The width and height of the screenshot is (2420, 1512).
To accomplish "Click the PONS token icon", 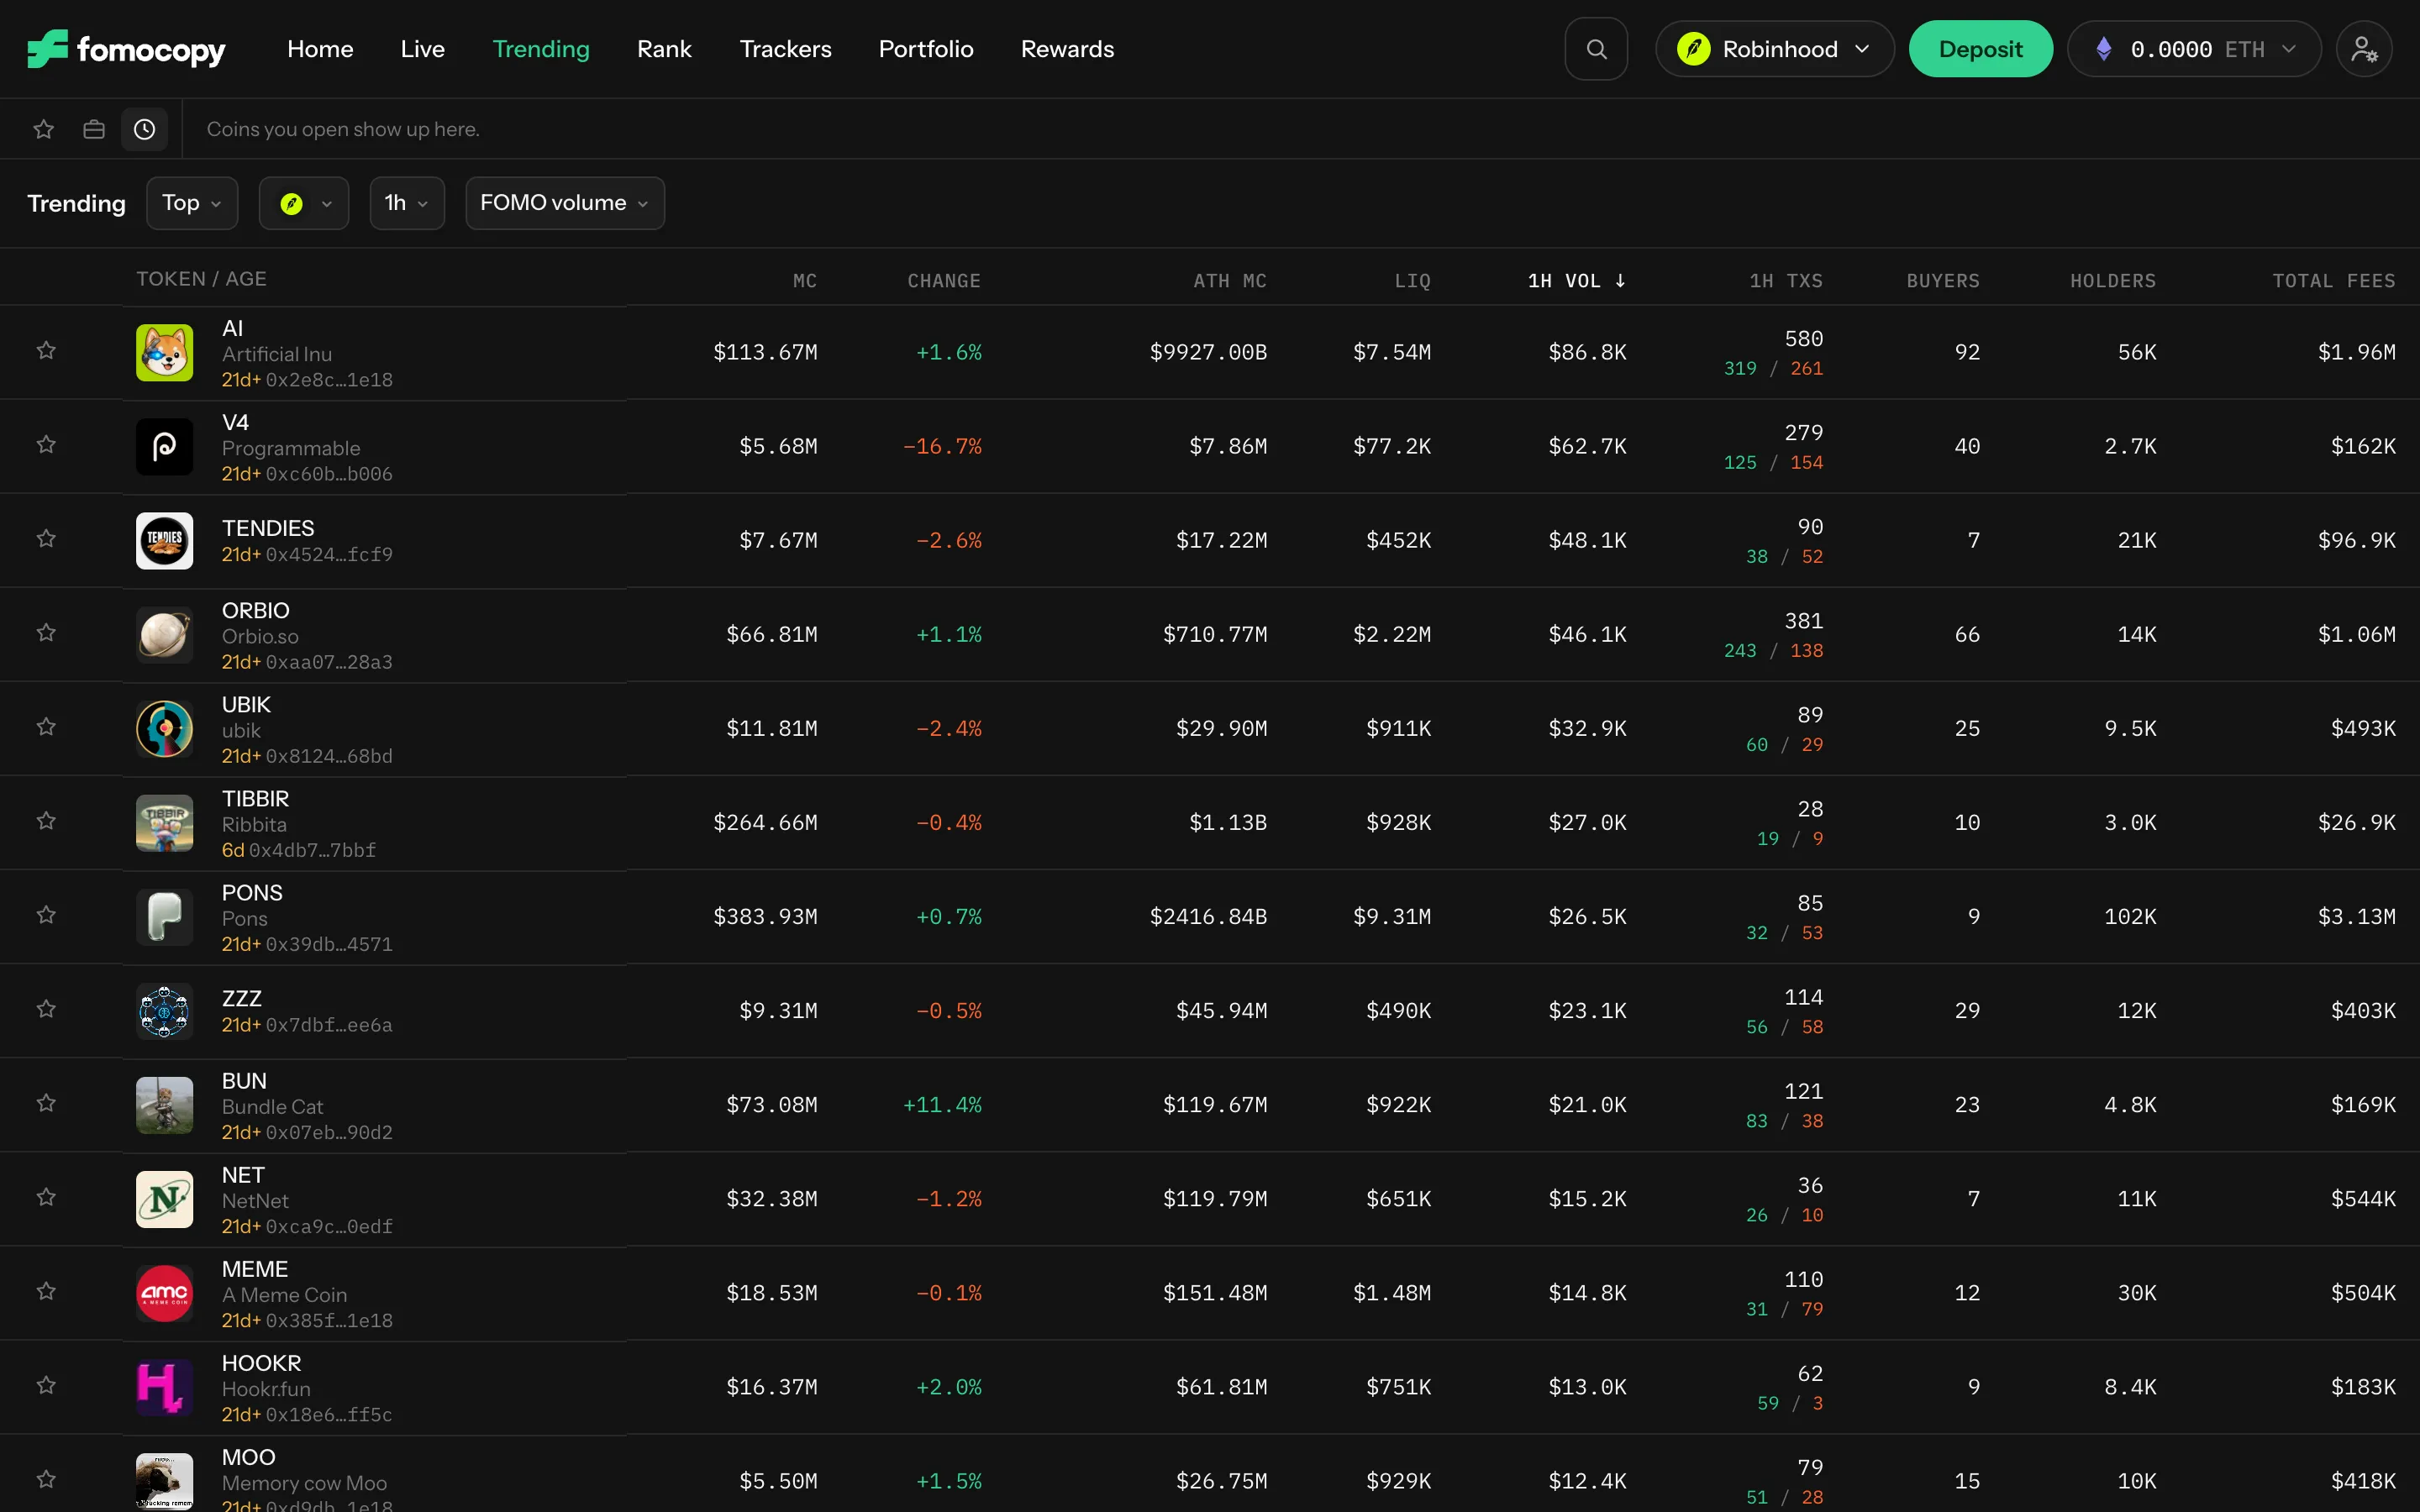I will click(164, 916).
